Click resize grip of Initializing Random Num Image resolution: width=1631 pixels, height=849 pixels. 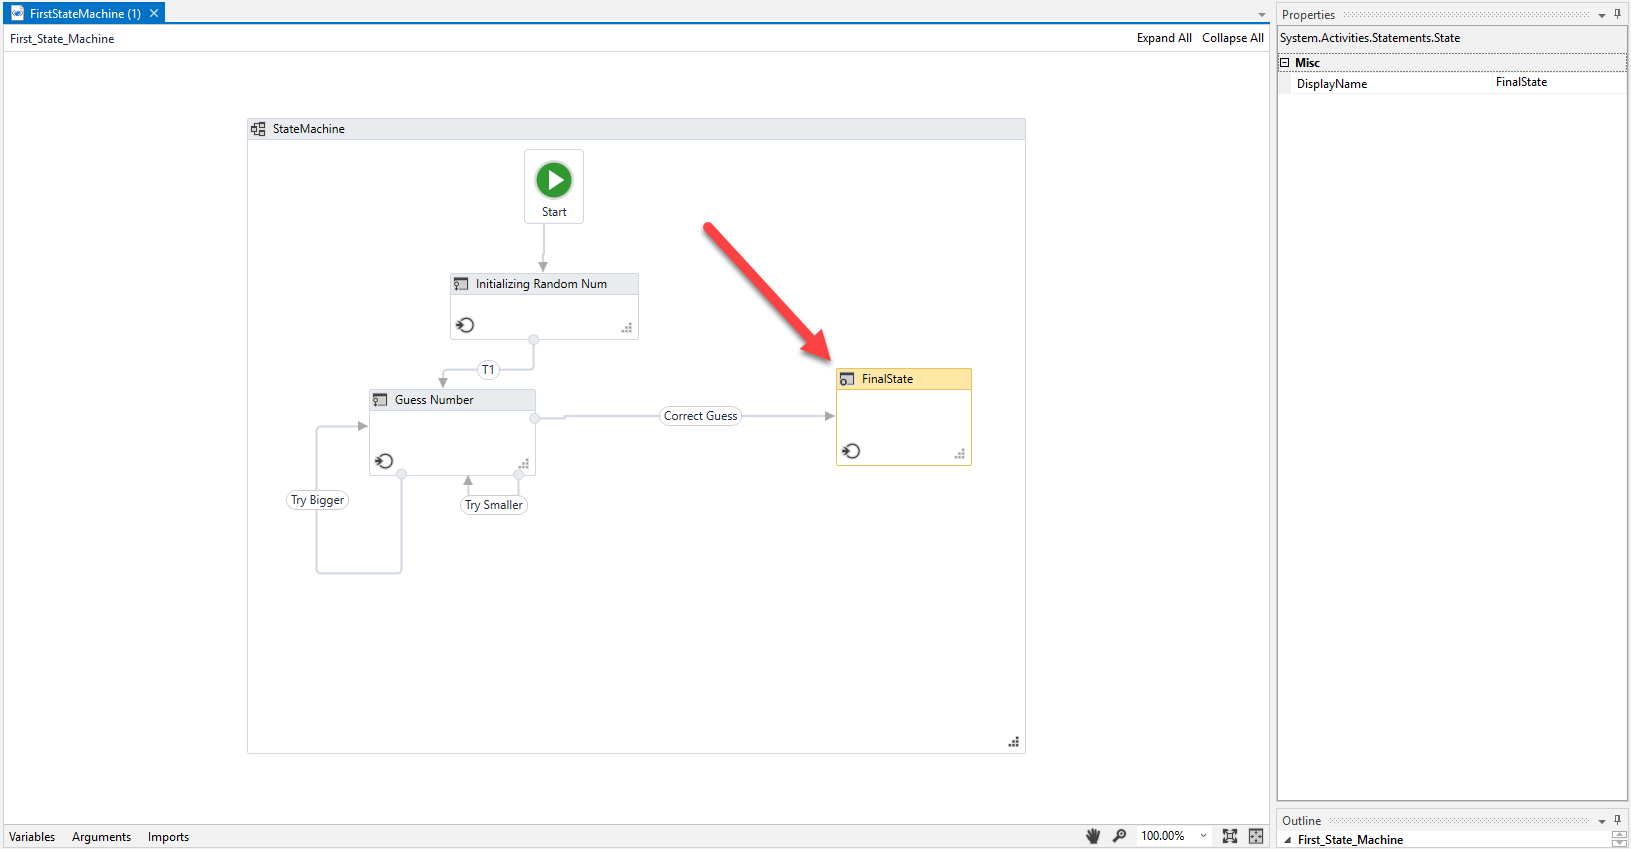627,328
